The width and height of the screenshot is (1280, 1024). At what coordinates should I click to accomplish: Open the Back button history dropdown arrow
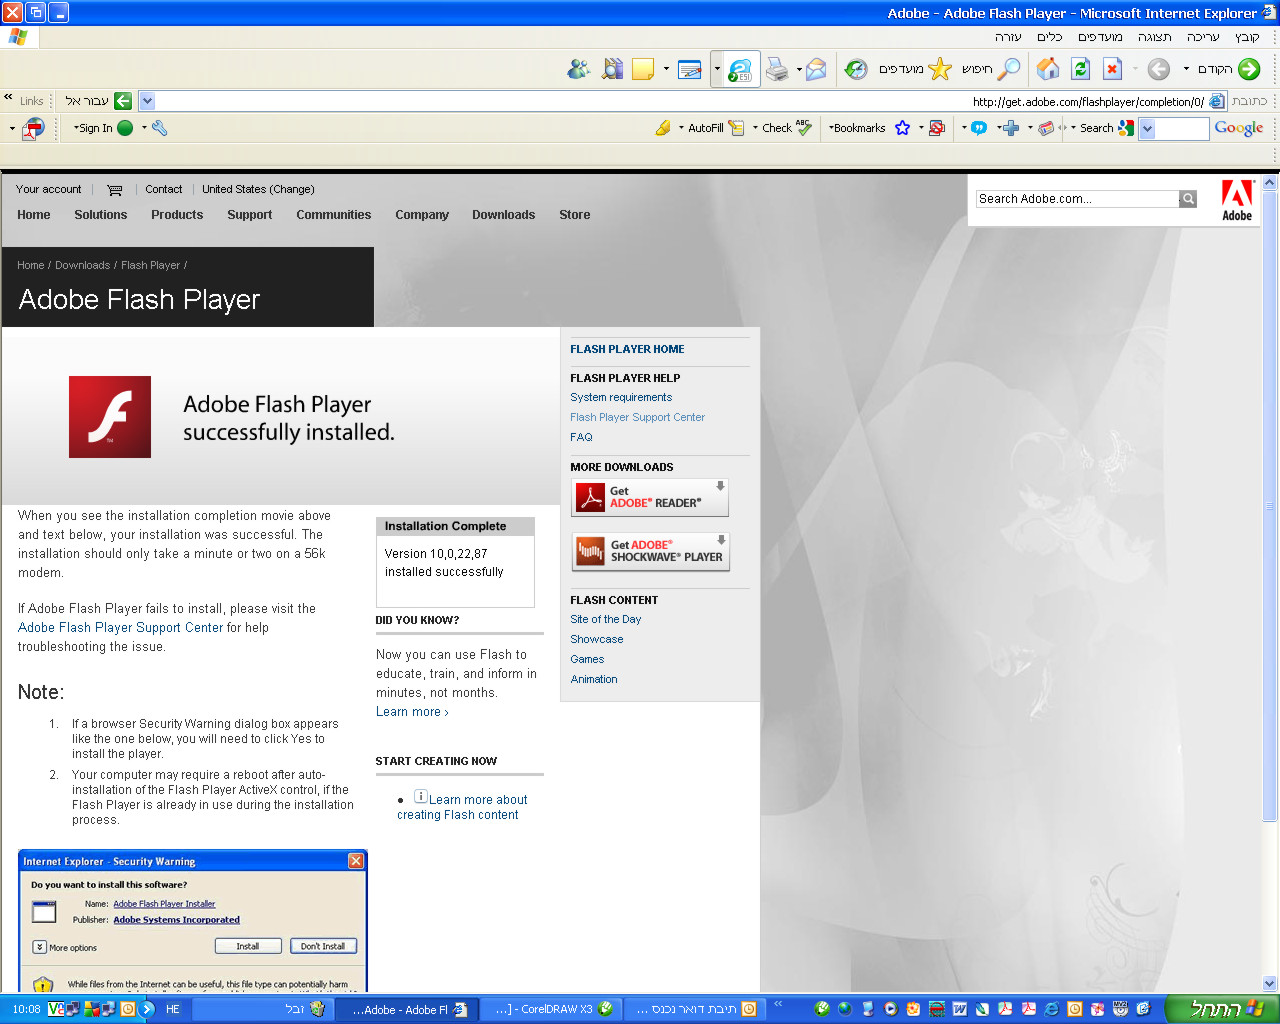1186,69
